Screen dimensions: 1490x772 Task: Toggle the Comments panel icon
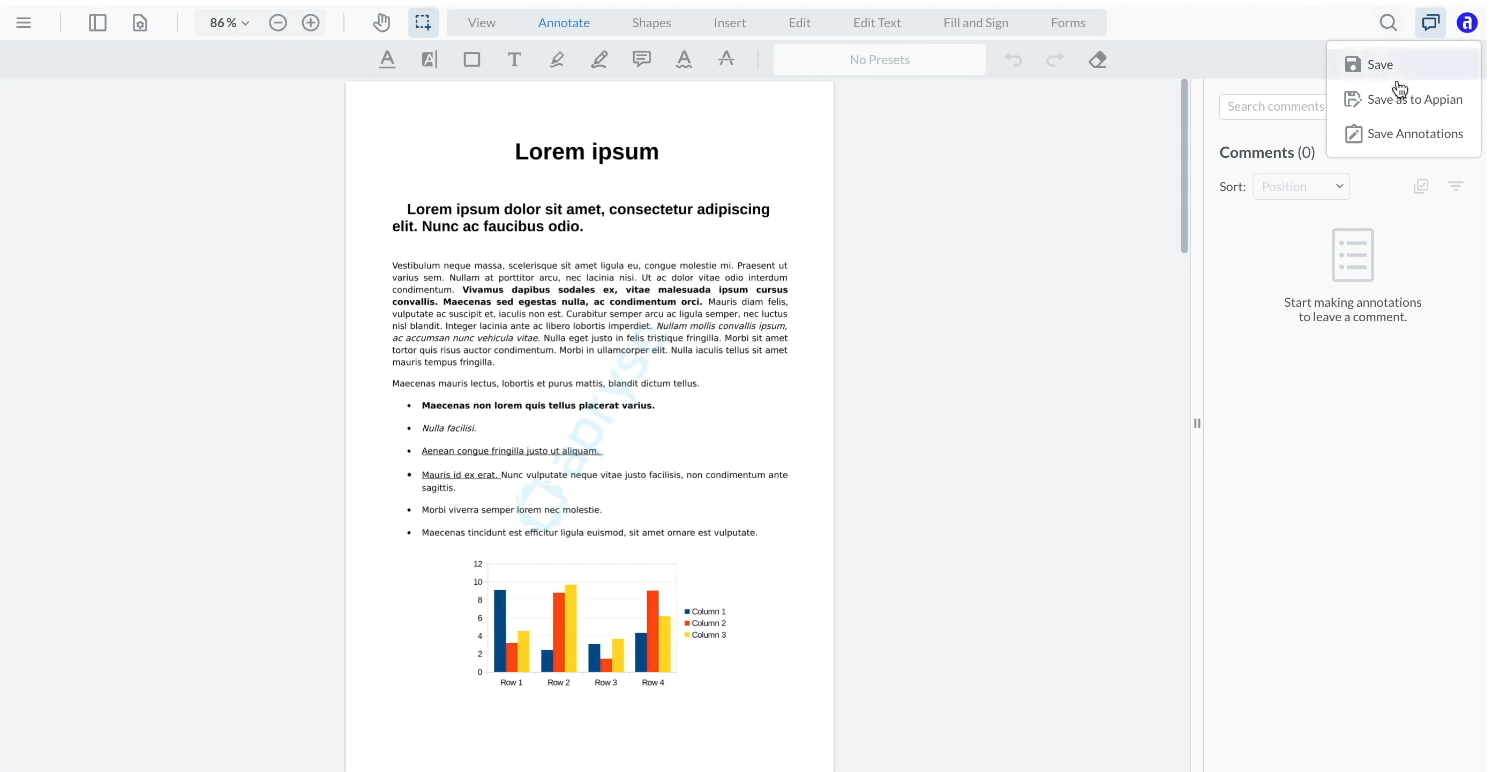(1431, 22)
